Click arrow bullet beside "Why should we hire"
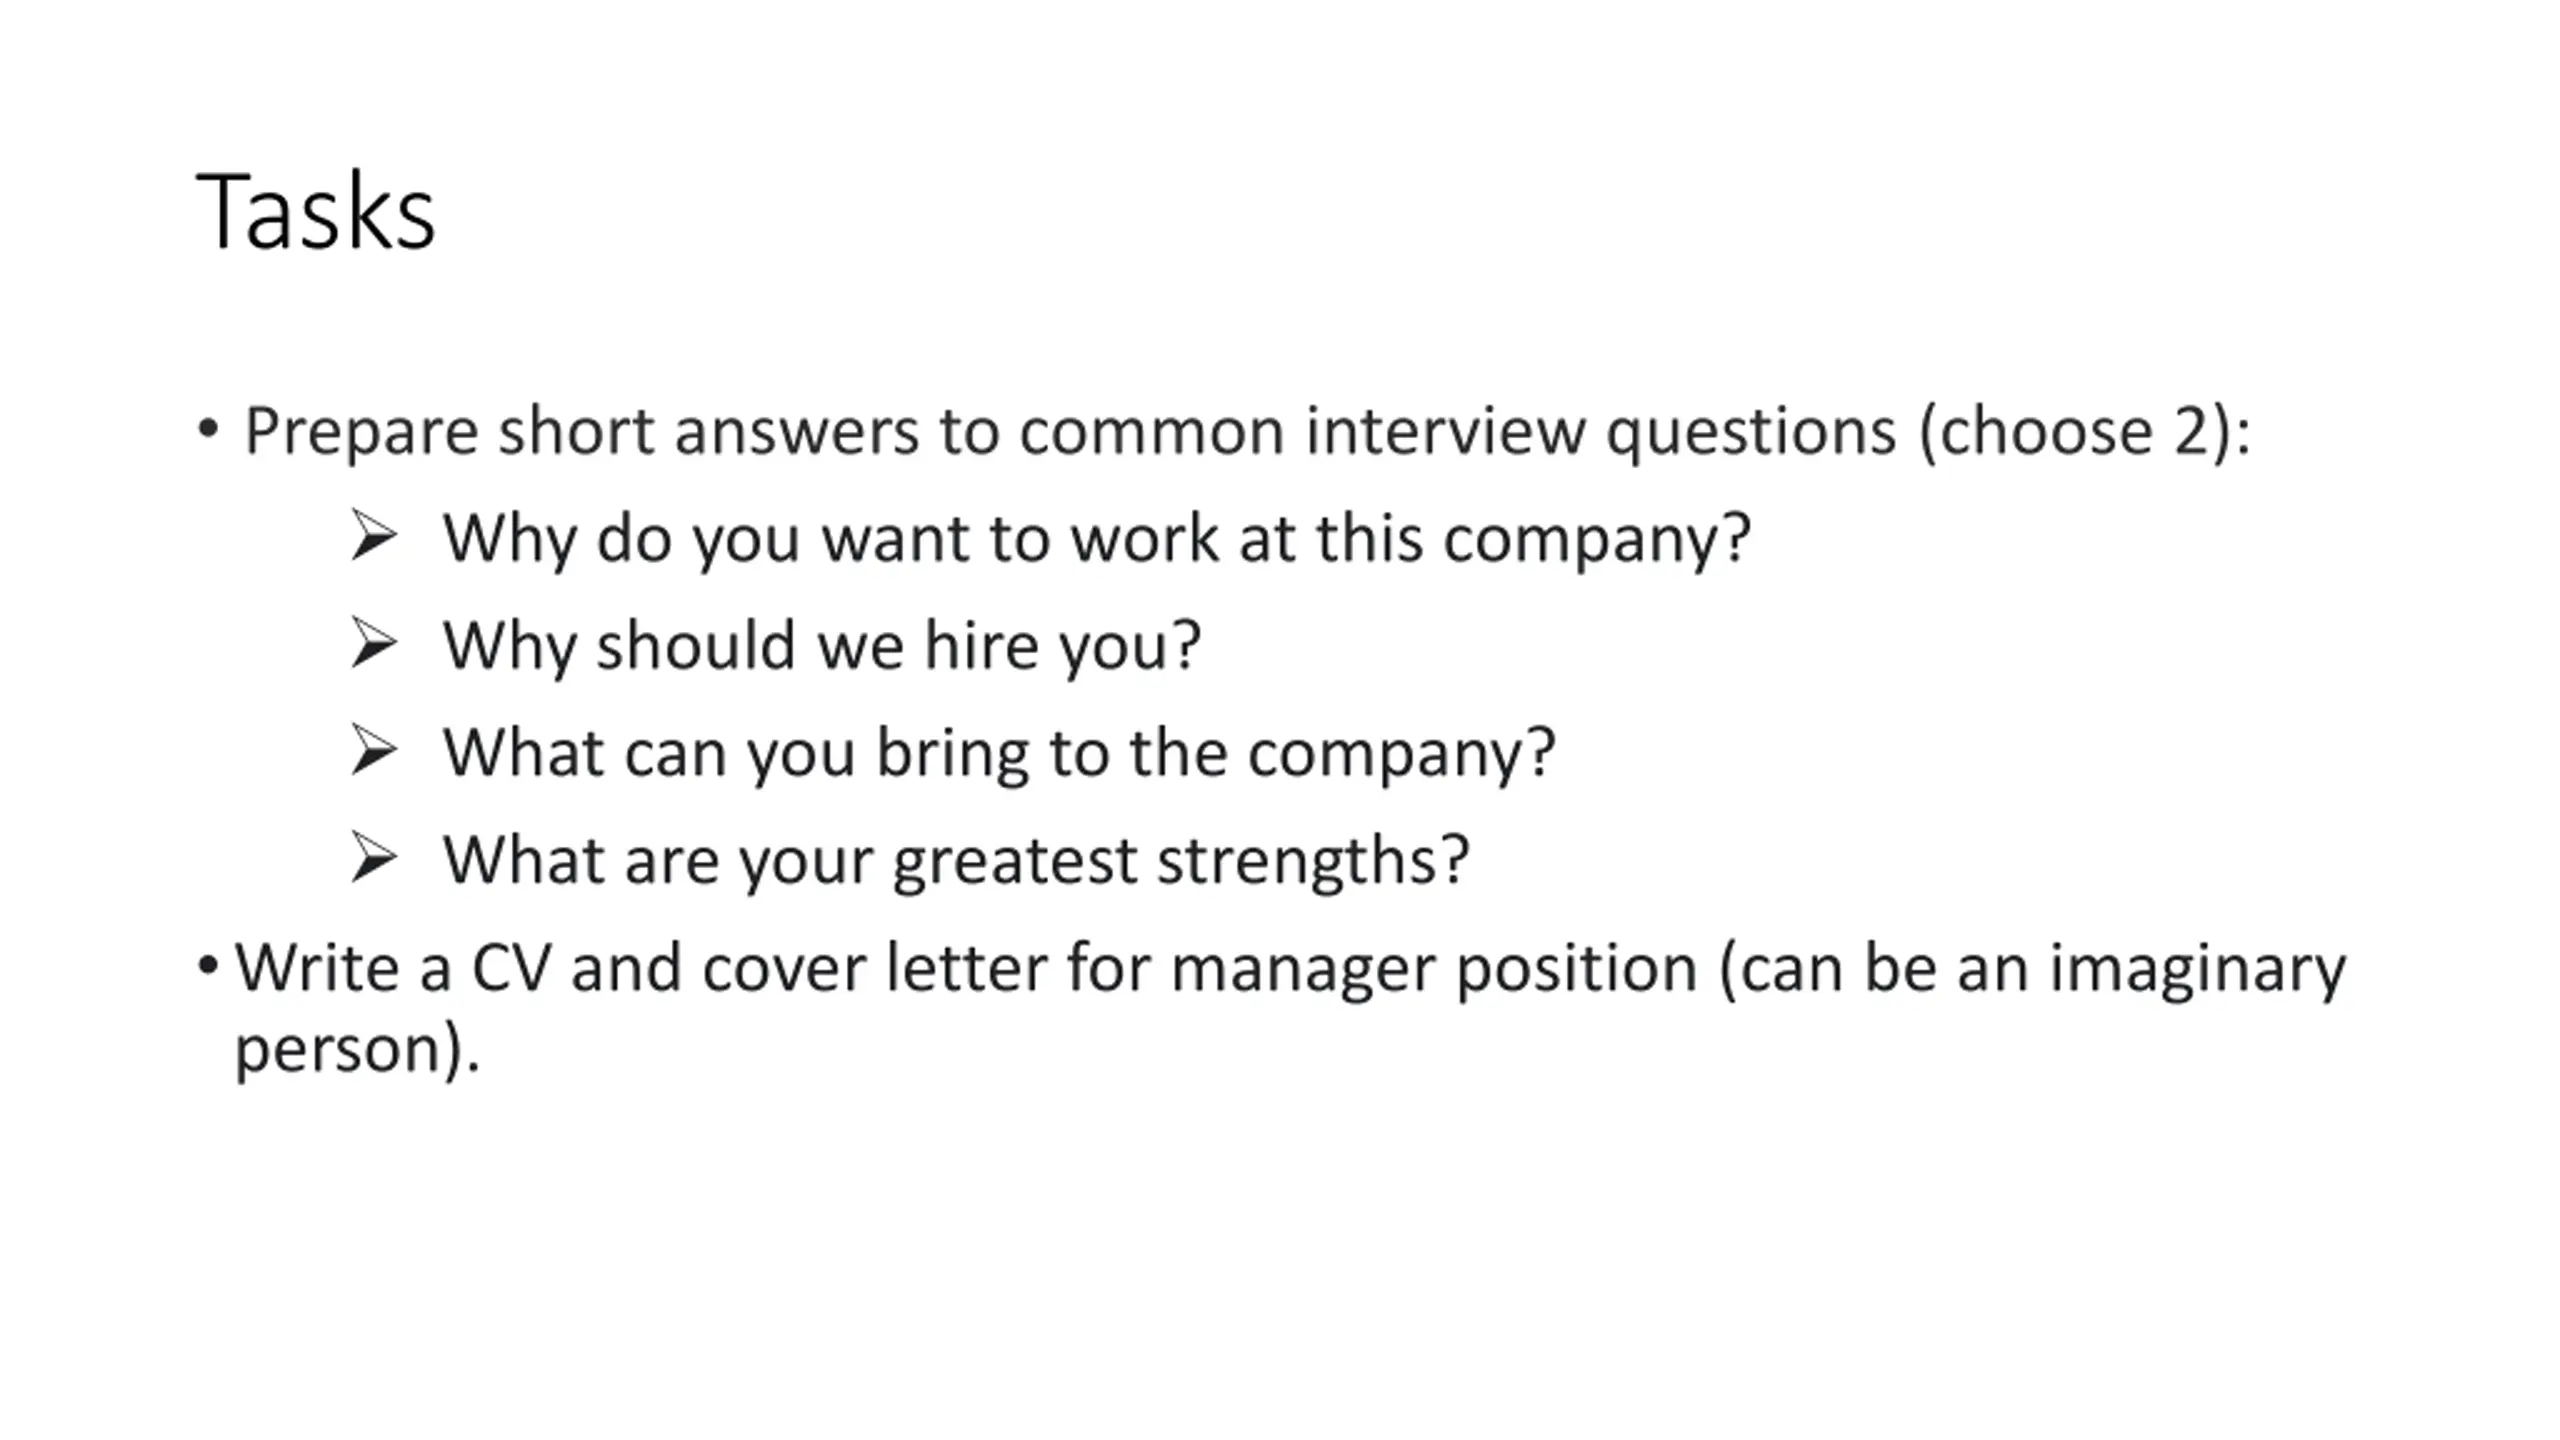The image size is (2560, 1440). pos(374,642)
